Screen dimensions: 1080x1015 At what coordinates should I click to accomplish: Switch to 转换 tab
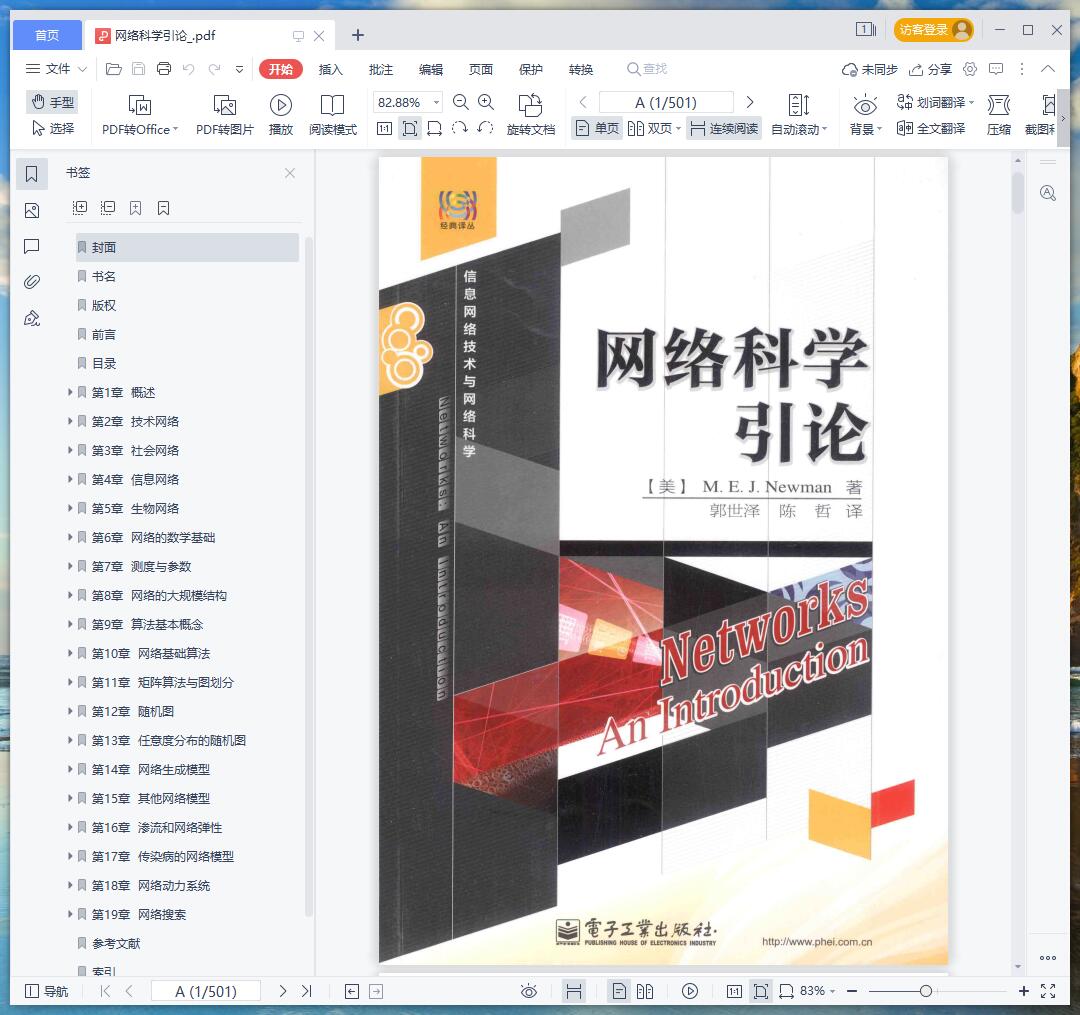(581, 70)
